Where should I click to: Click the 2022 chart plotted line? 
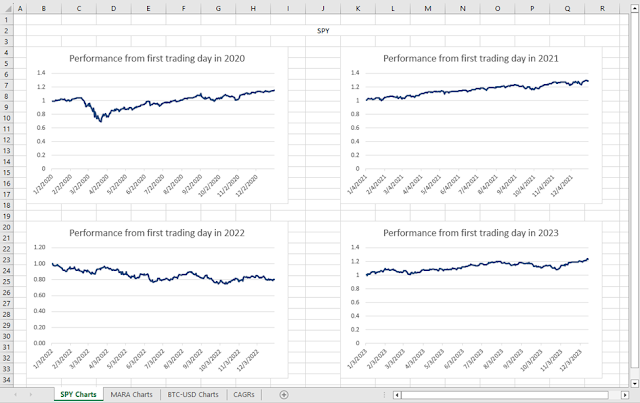point(163,279)
